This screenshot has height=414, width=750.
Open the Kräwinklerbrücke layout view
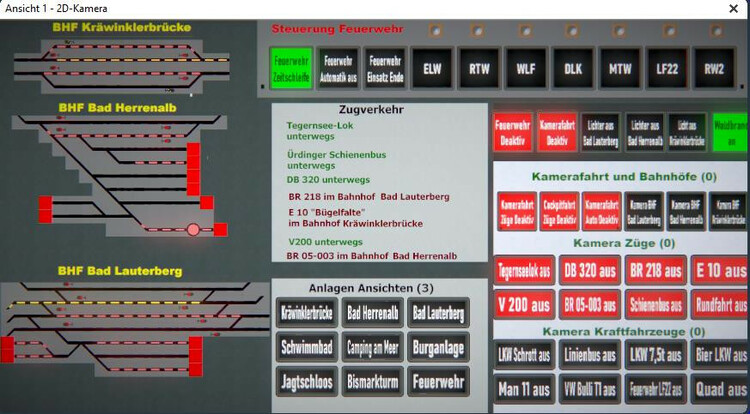[x=307, y=313]
